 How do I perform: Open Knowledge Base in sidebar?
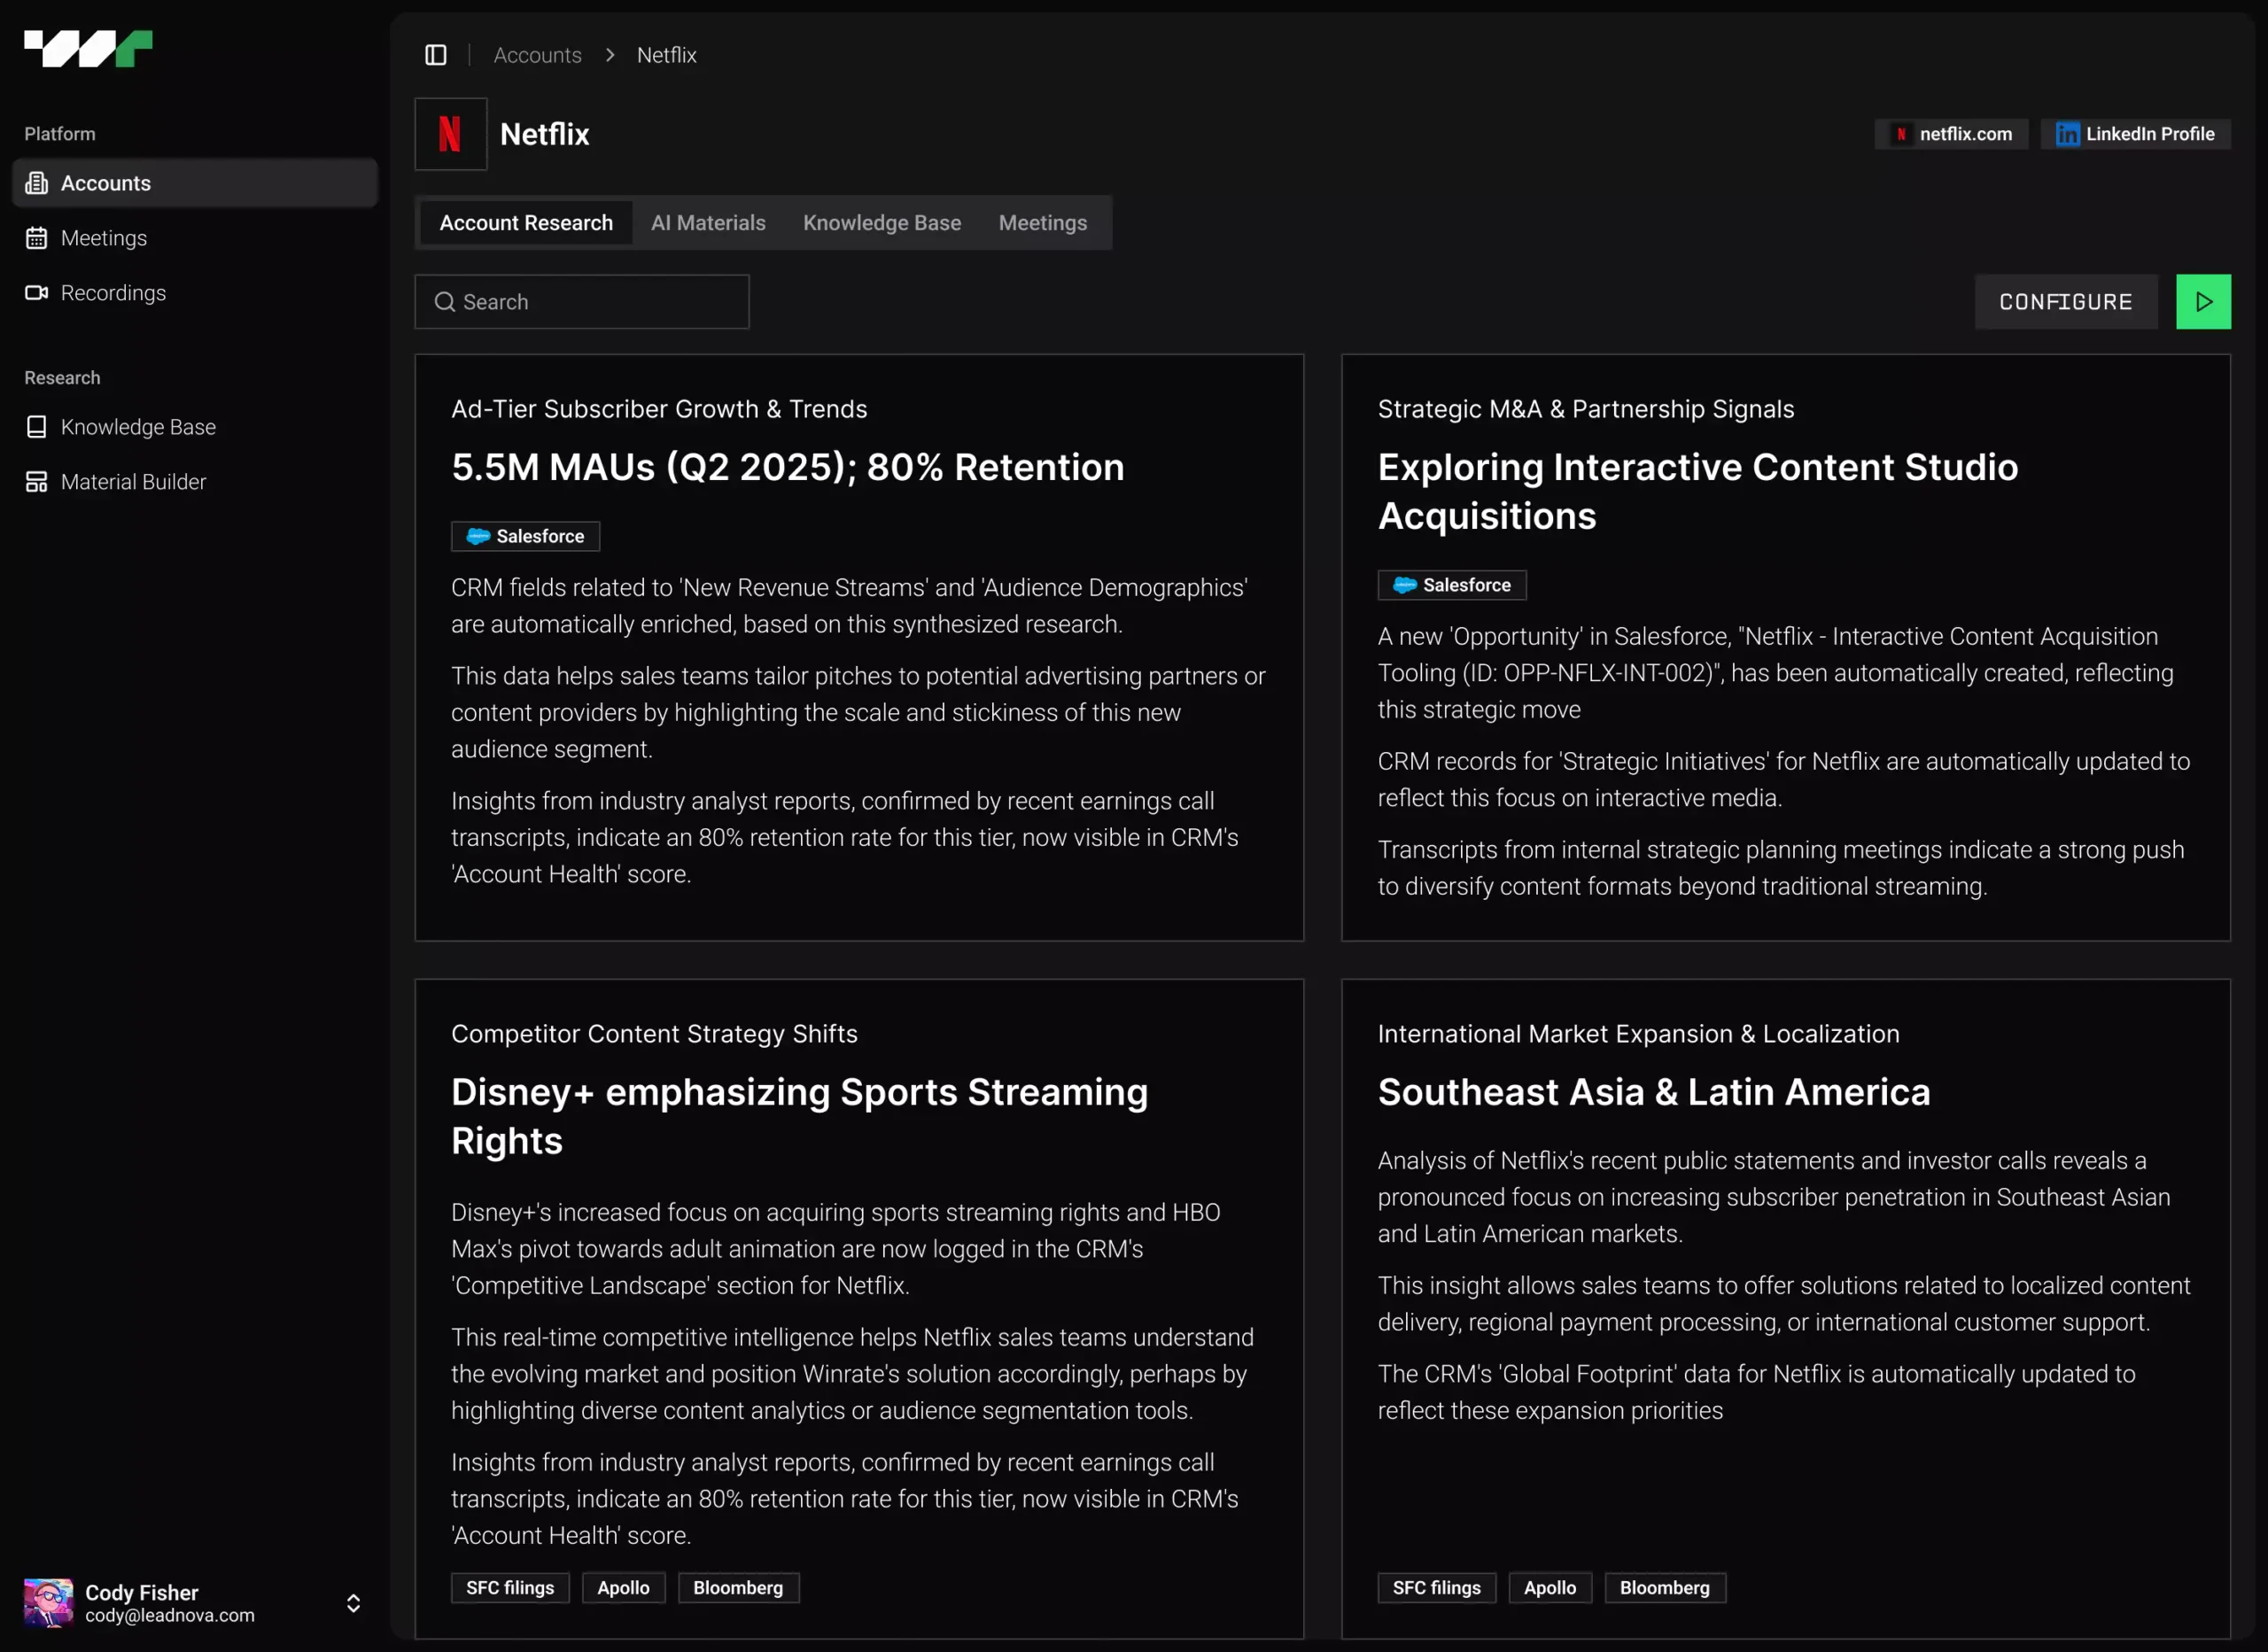[195, 427]
